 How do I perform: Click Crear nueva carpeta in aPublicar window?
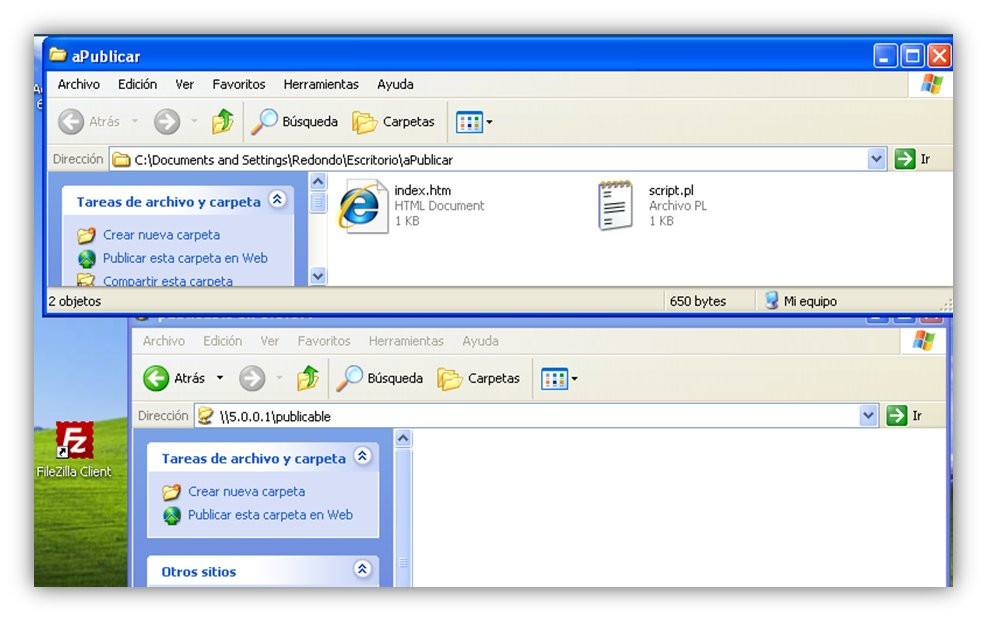(161, 235)
